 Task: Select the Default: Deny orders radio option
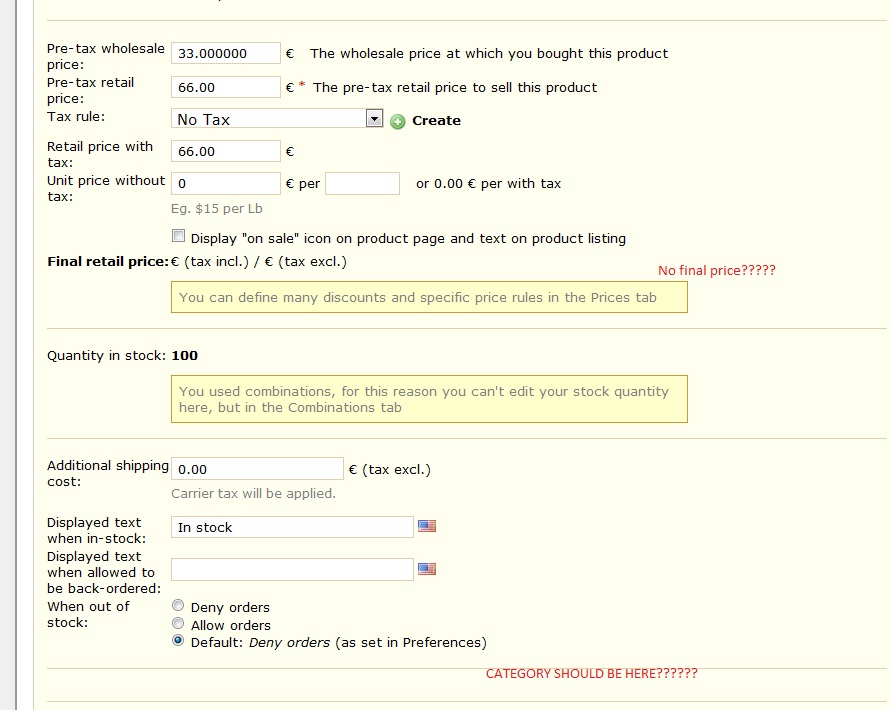178,641
